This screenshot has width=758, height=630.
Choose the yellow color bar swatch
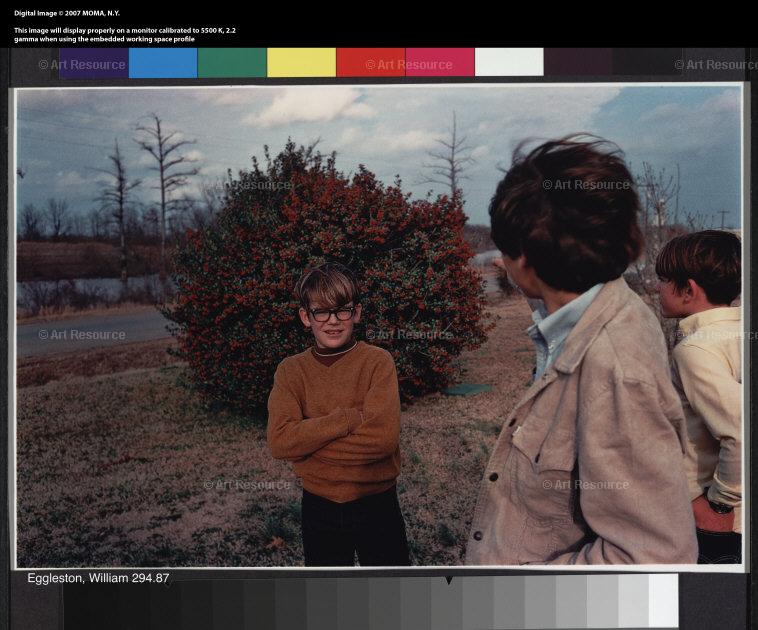pos(301,62)
